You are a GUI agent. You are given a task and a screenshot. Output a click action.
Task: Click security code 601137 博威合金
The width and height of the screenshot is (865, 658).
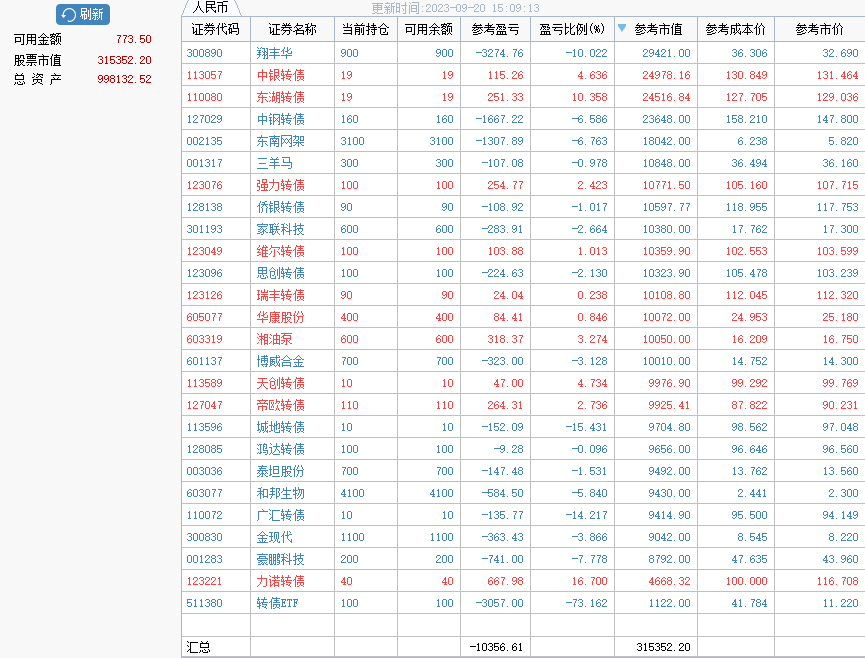click(x=204, y=361)
